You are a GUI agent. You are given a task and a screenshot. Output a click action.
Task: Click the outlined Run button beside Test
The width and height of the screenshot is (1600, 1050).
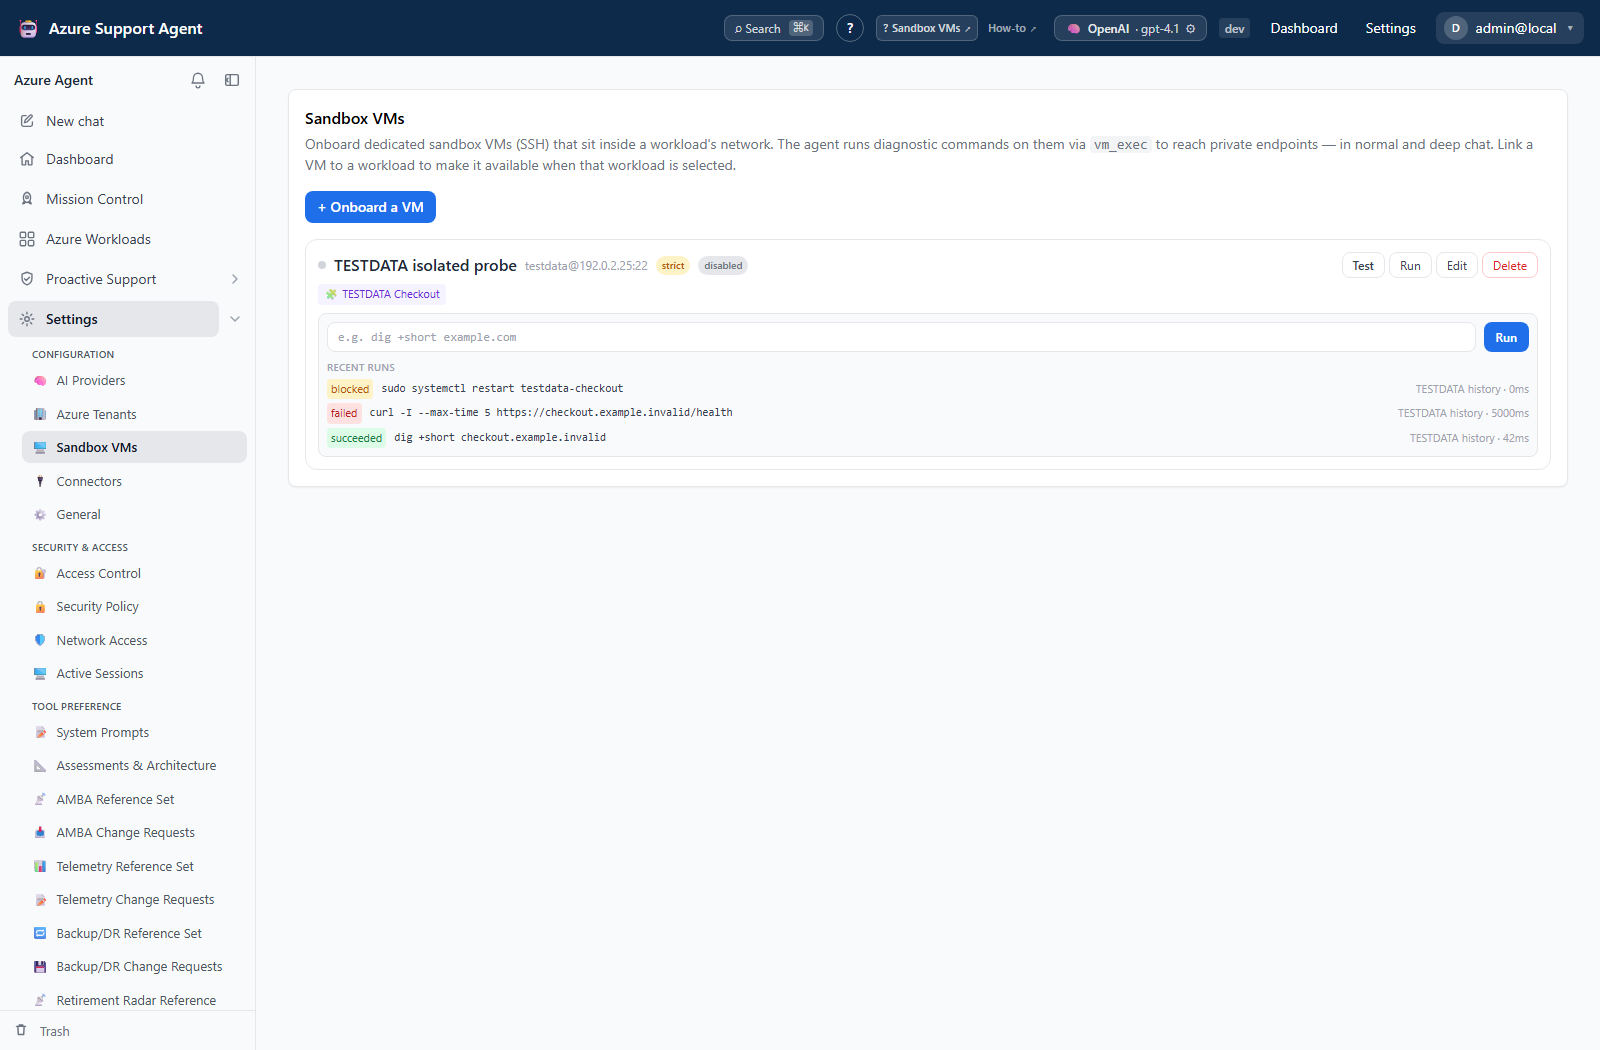[x=1410, y=265]
